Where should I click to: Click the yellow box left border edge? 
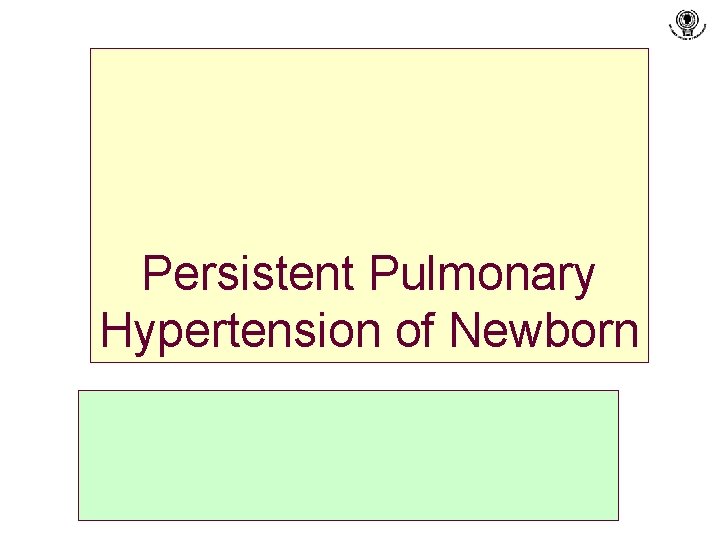[x=90, y=205]
